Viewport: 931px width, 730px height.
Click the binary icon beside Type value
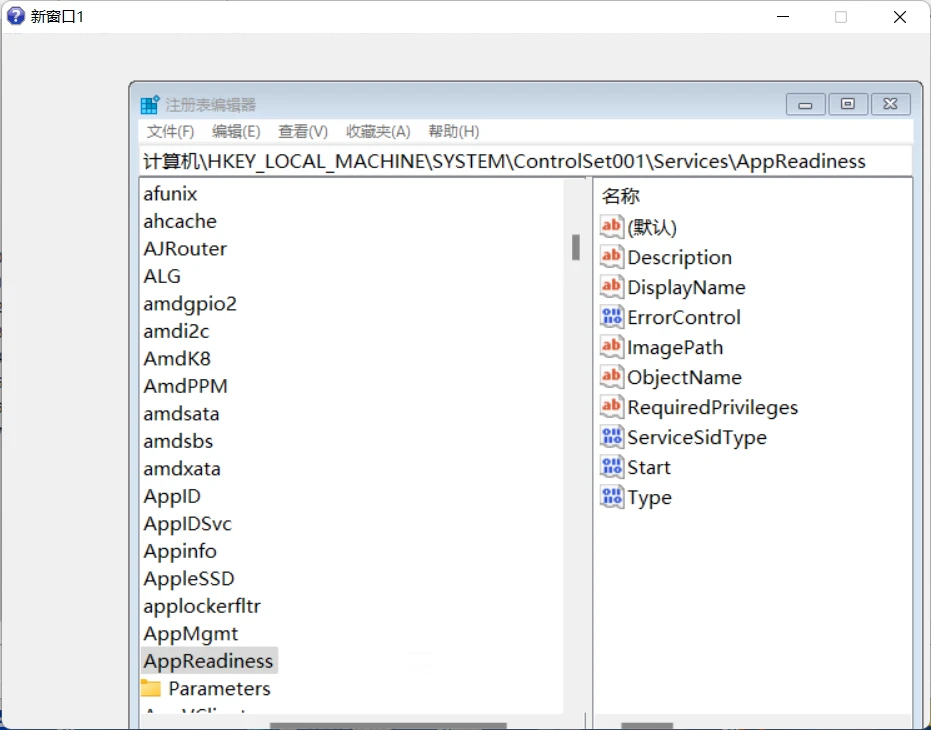pos(612,497)
